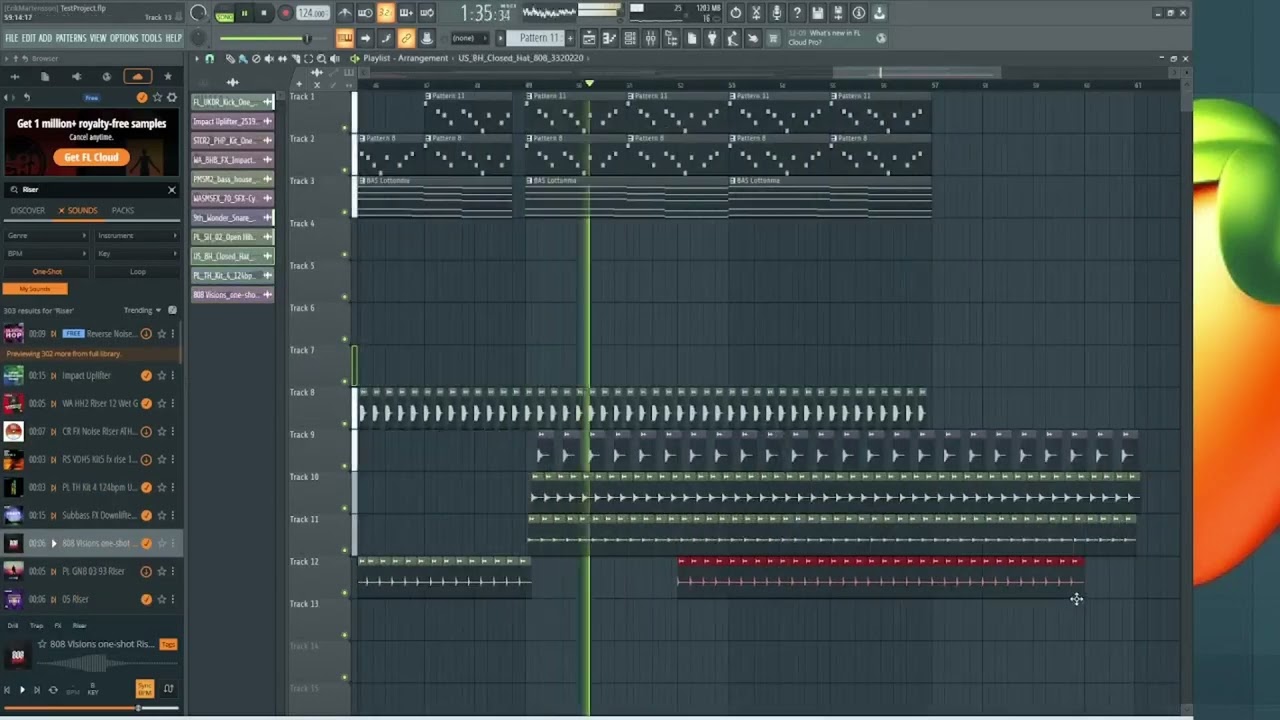This screenshot has height=720, width=1280.
Task: Open the Mixer view icon
Action: pyautogui.click(x=651, y=38)
